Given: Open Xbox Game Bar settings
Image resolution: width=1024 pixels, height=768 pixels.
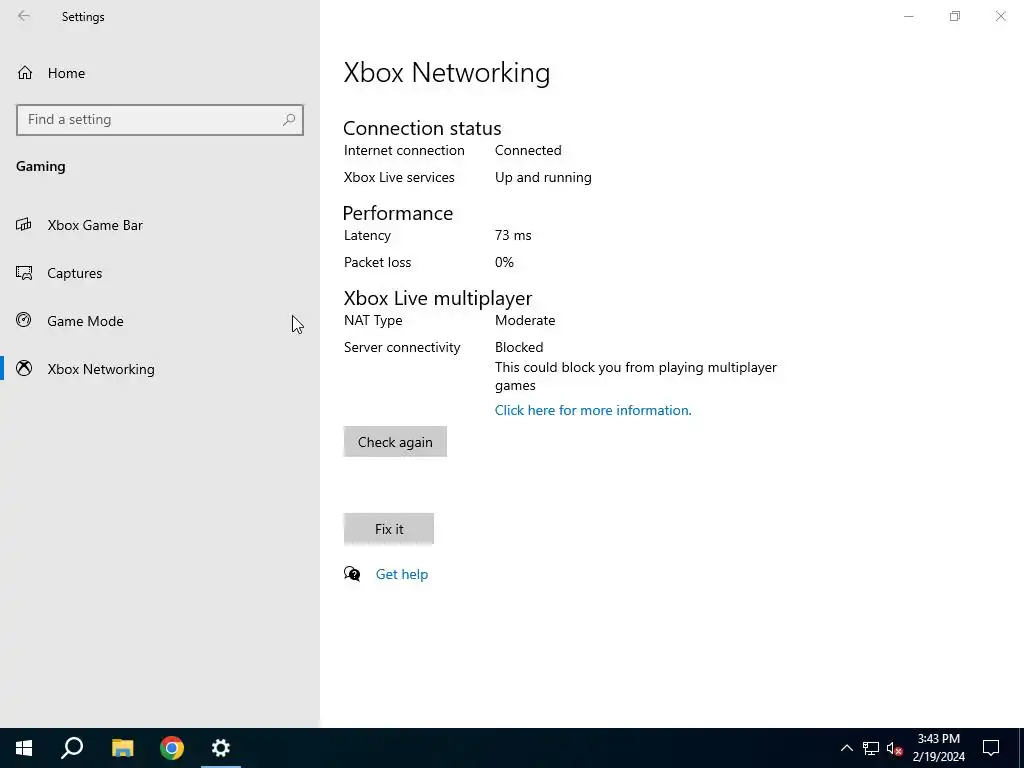Looking at the screenshot, I should coord(160,225).
